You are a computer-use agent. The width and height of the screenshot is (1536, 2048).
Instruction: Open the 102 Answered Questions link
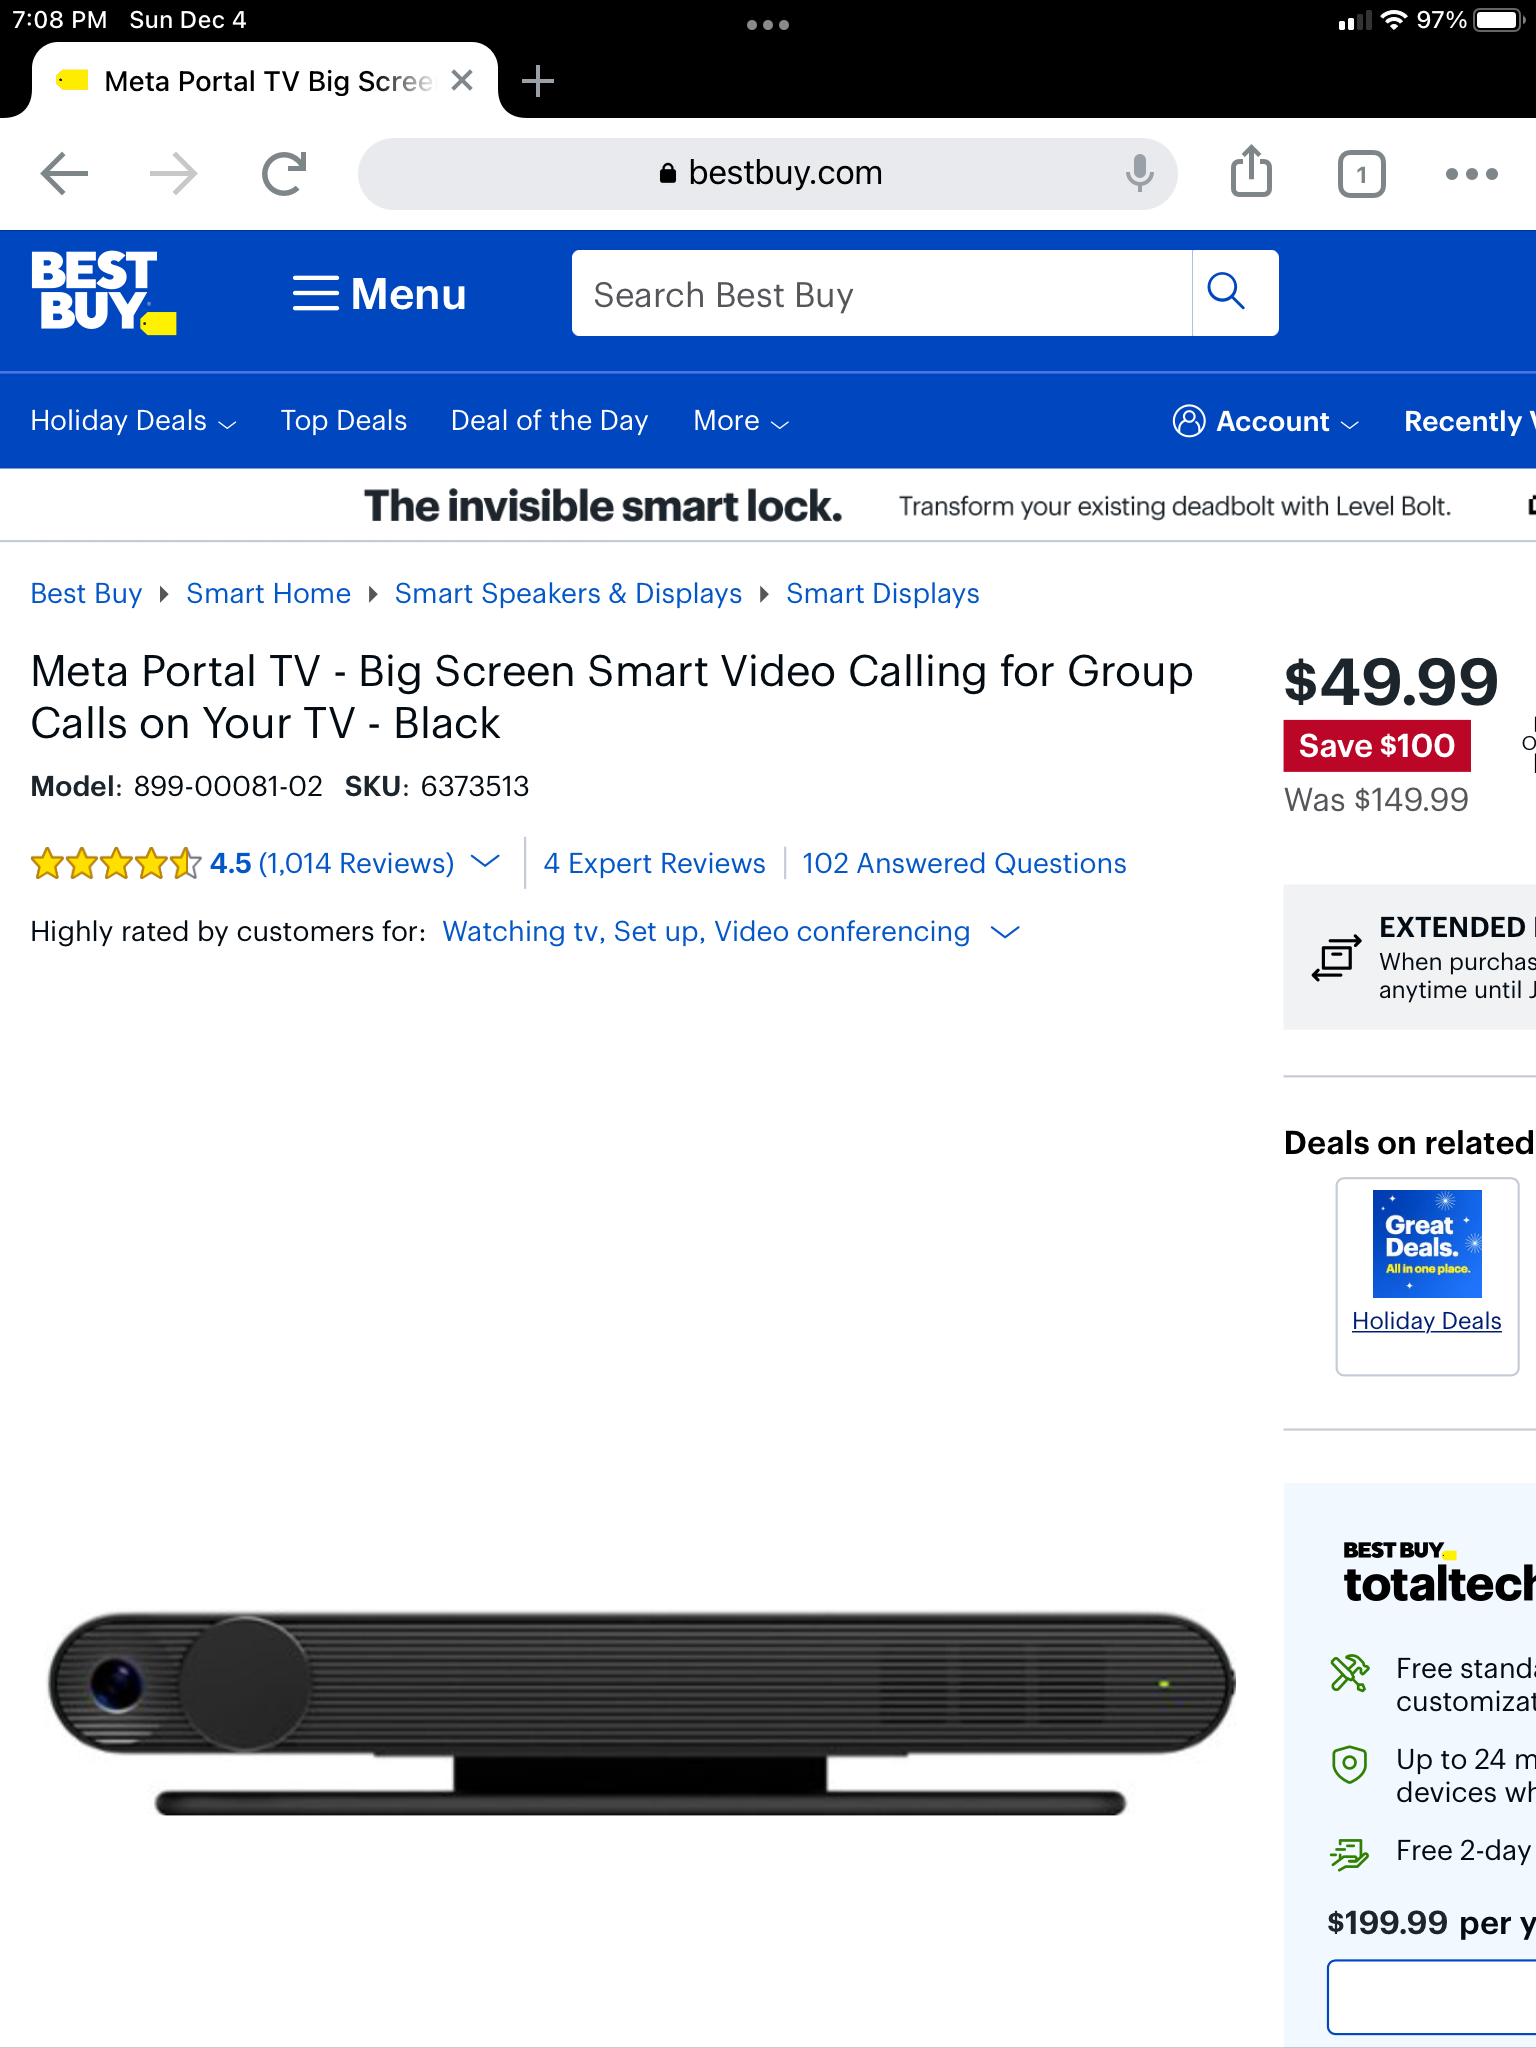pos(964,863)
